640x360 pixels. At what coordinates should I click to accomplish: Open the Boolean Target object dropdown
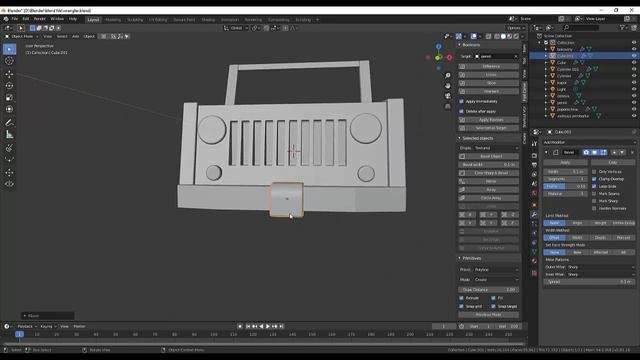[x=497, y=56]
